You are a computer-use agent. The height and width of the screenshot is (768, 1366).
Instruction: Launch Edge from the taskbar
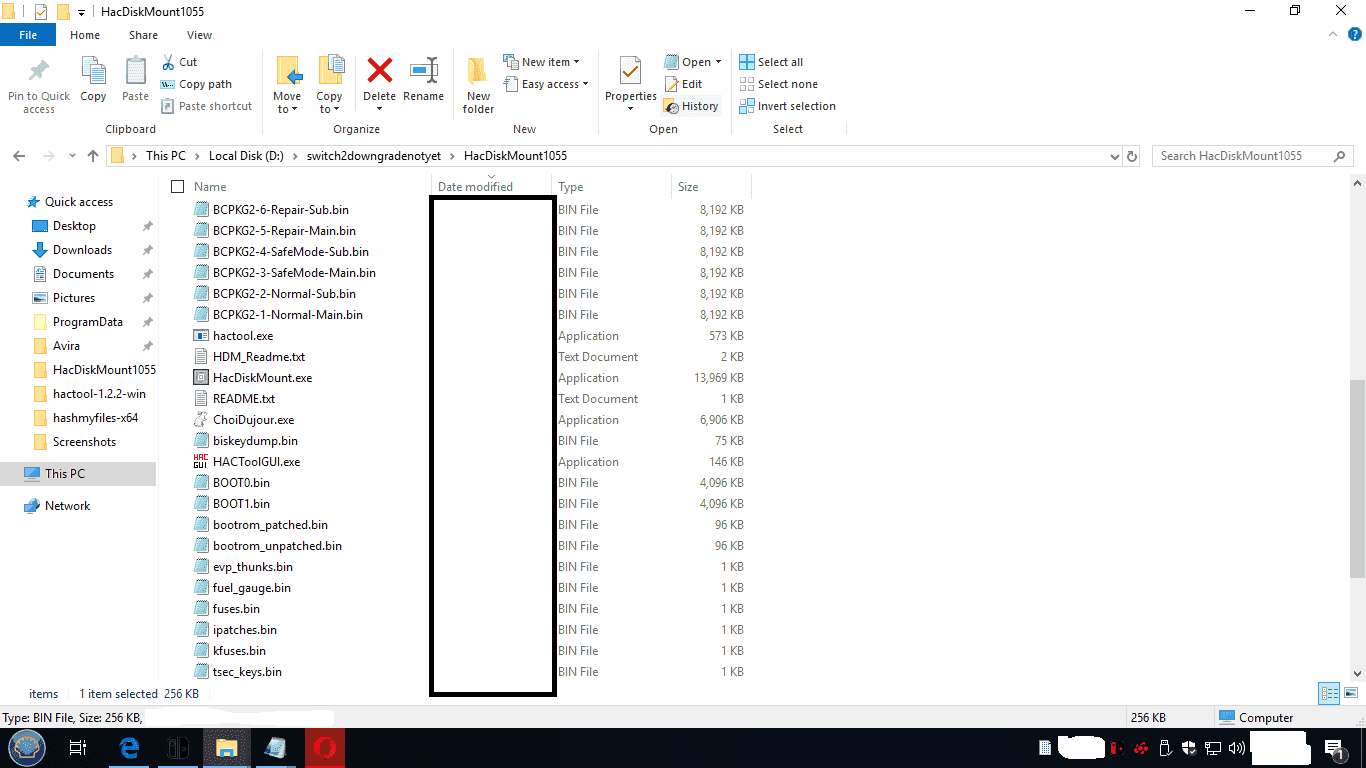tap(129, 748)
